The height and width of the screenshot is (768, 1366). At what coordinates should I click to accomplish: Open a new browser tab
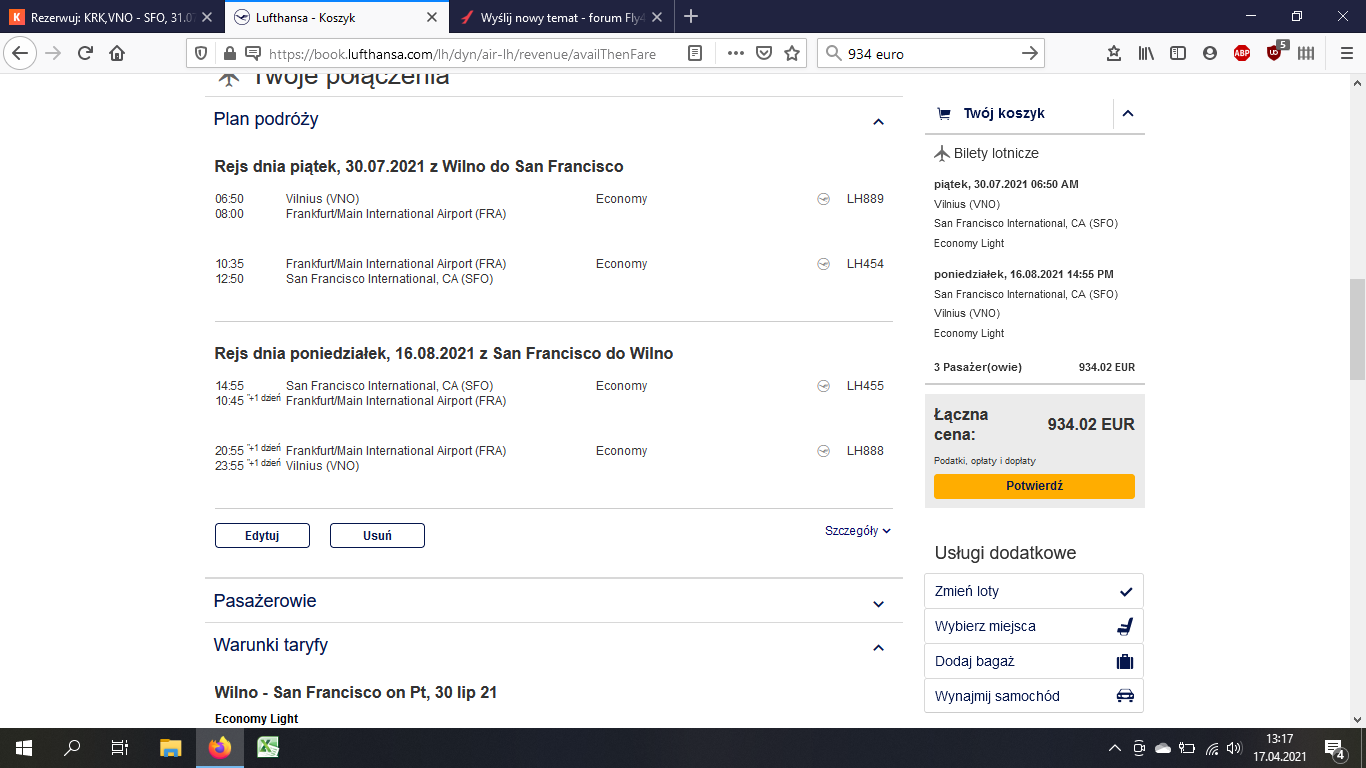point(691,16)
